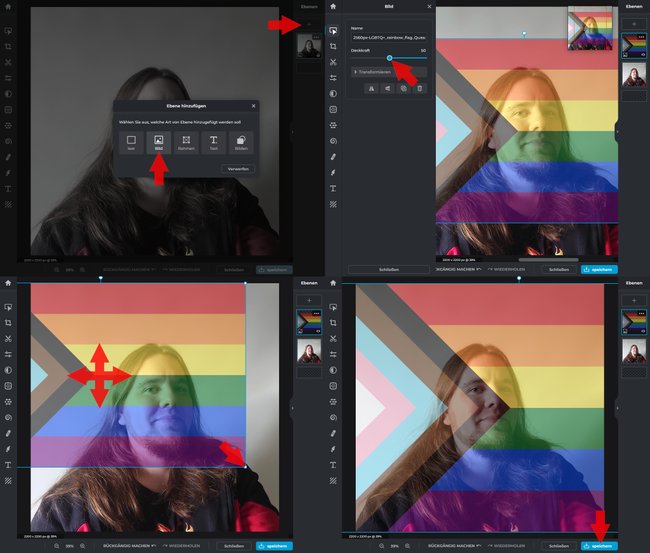Close the Bild panel with the X
650x553 pixels.
coord(429,7)
